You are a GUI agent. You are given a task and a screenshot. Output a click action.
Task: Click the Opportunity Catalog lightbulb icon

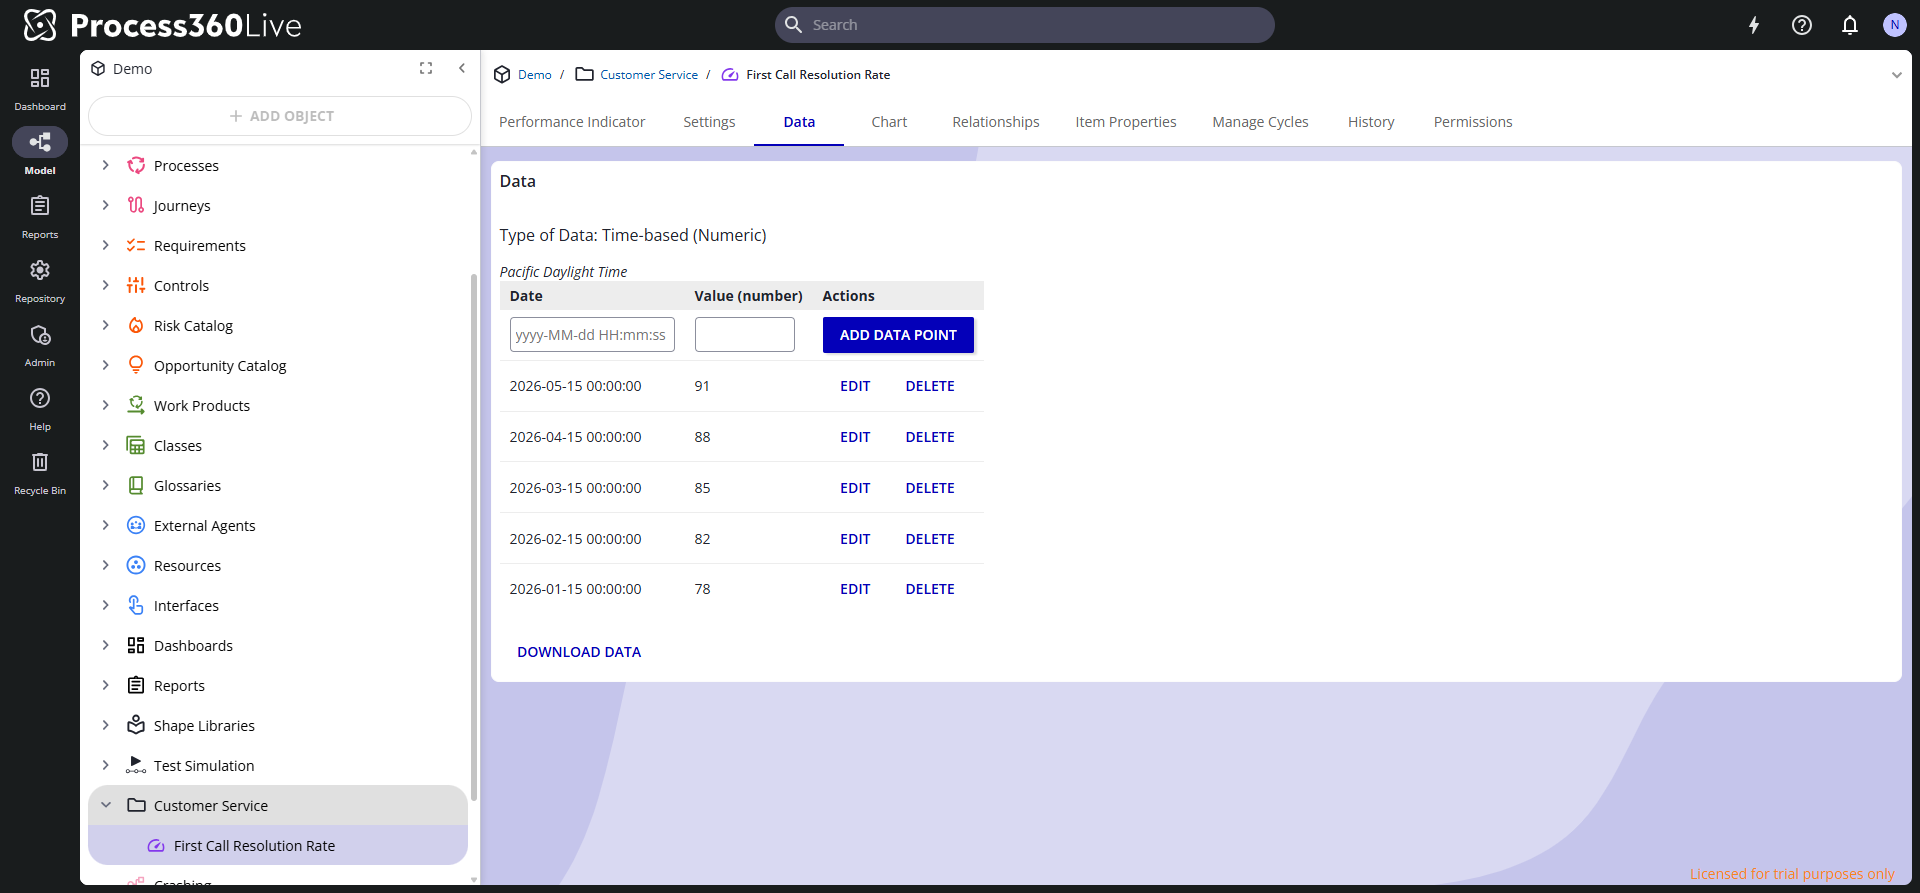(x=136, y=365)
